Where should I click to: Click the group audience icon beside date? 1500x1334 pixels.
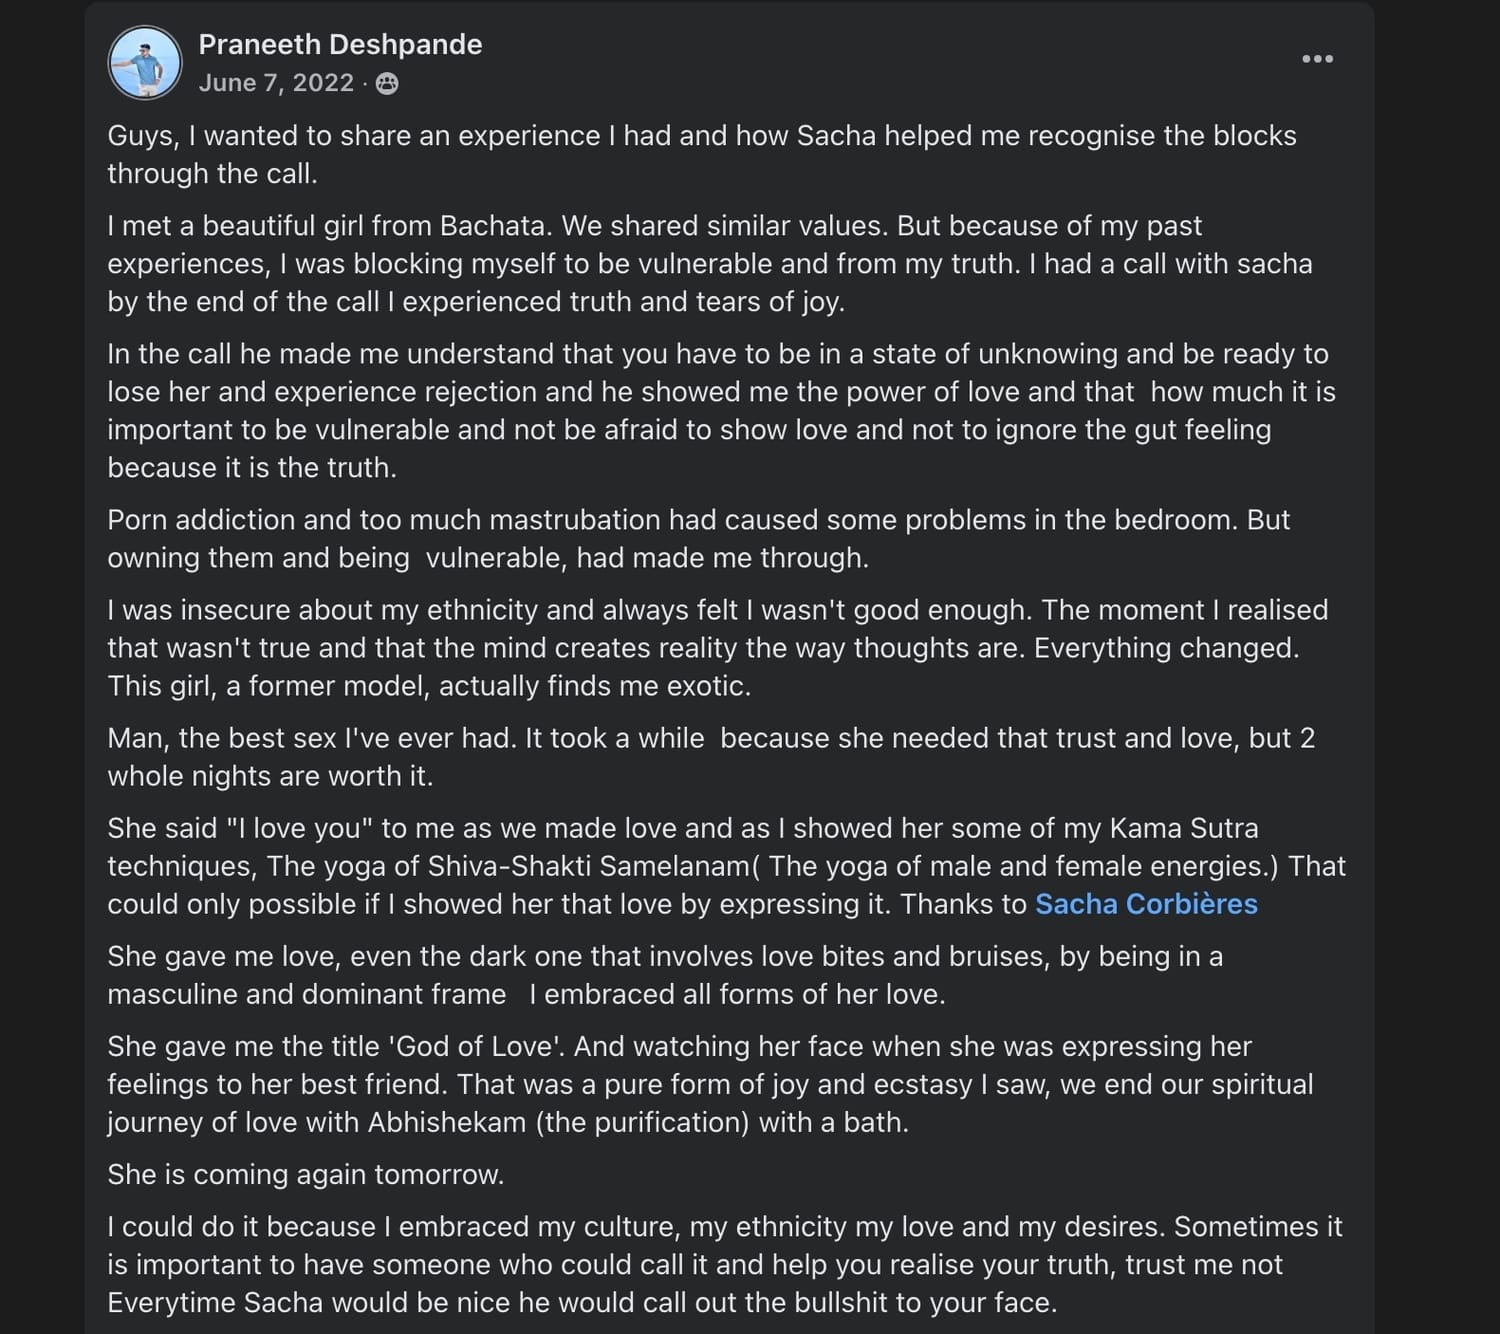coord(387,84)
